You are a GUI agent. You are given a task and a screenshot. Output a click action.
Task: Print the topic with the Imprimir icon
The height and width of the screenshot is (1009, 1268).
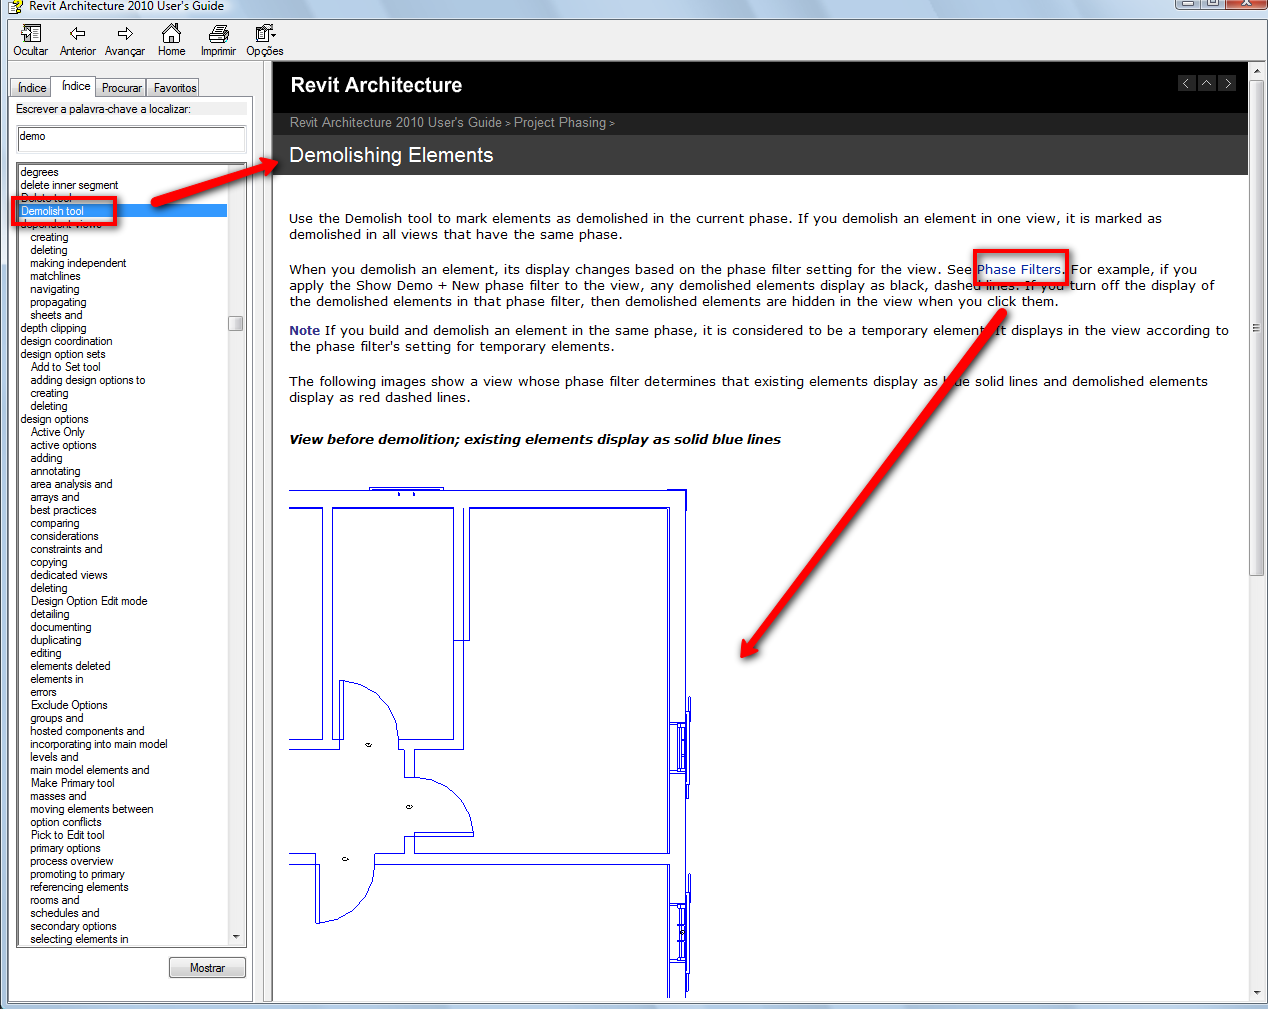(218, 40)
